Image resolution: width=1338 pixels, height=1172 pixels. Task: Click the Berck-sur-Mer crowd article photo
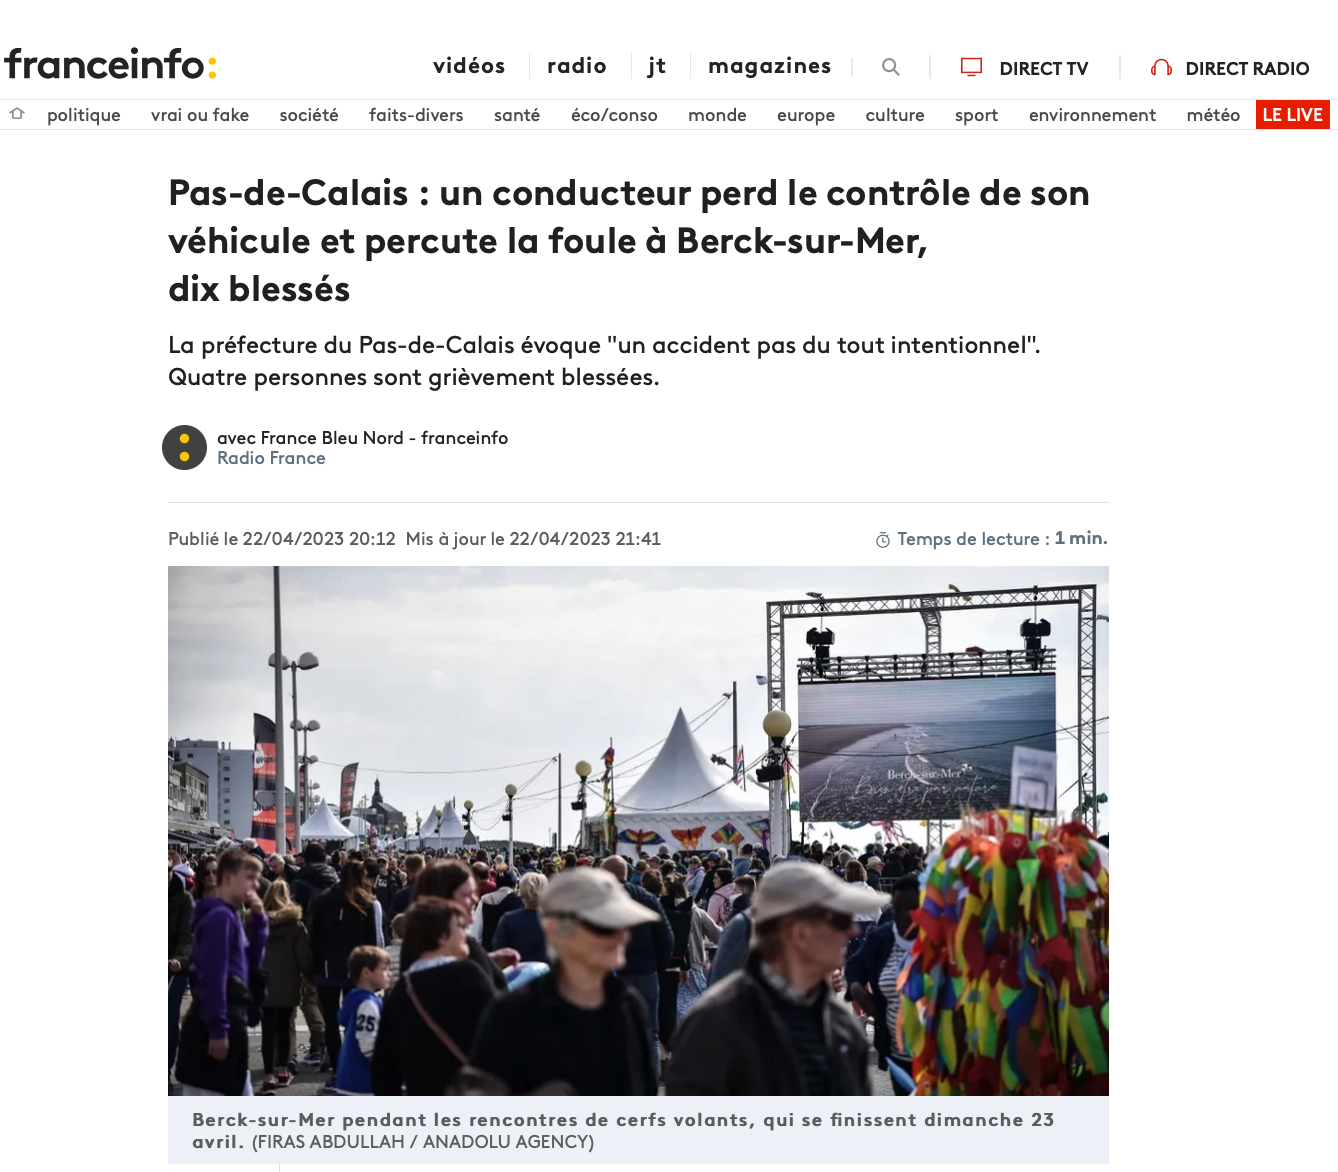pyautogui.click(x=638, y=831)
